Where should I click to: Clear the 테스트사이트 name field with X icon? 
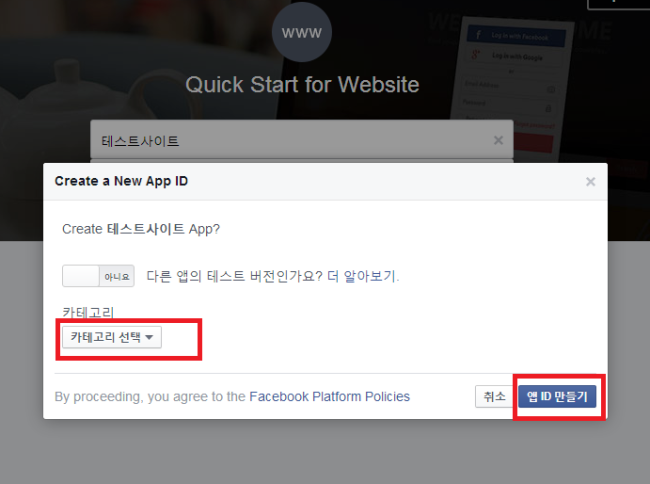pos(498,140)
